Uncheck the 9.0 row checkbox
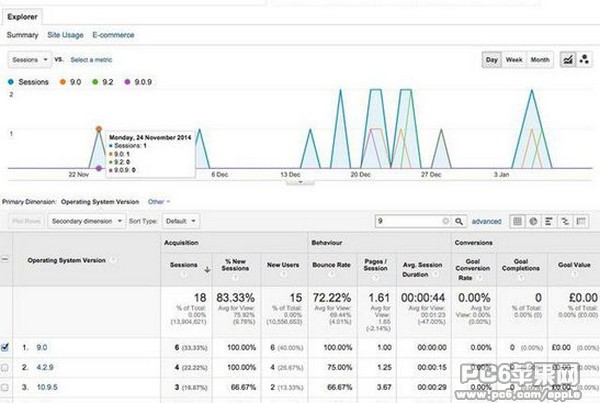This screenshot has width=600, height=403. [8, 347]
